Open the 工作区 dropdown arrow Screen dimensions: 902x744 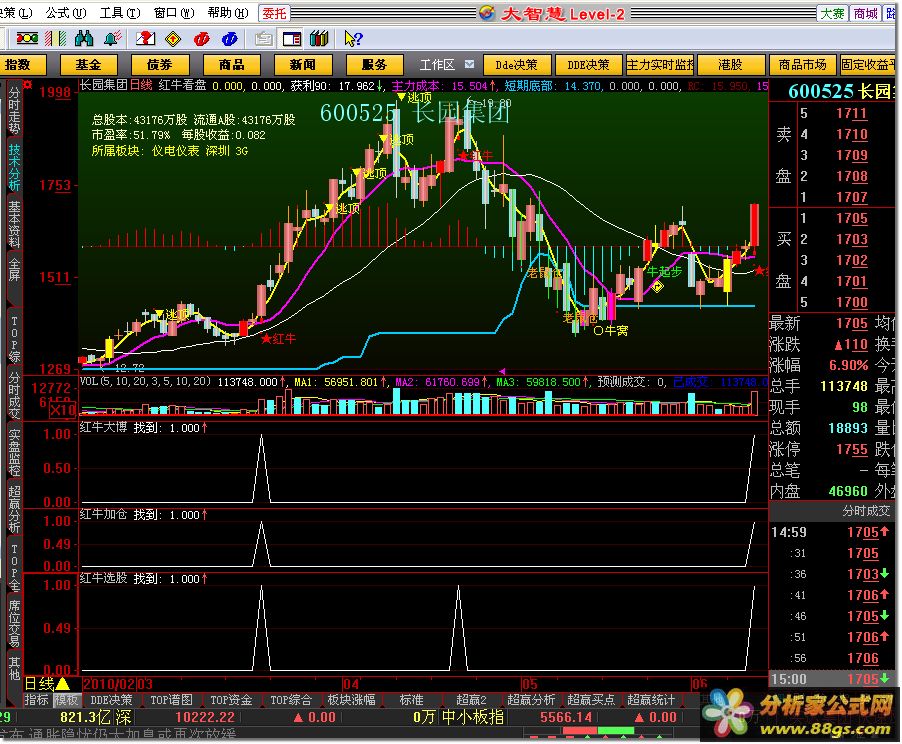tap(469, 64)
